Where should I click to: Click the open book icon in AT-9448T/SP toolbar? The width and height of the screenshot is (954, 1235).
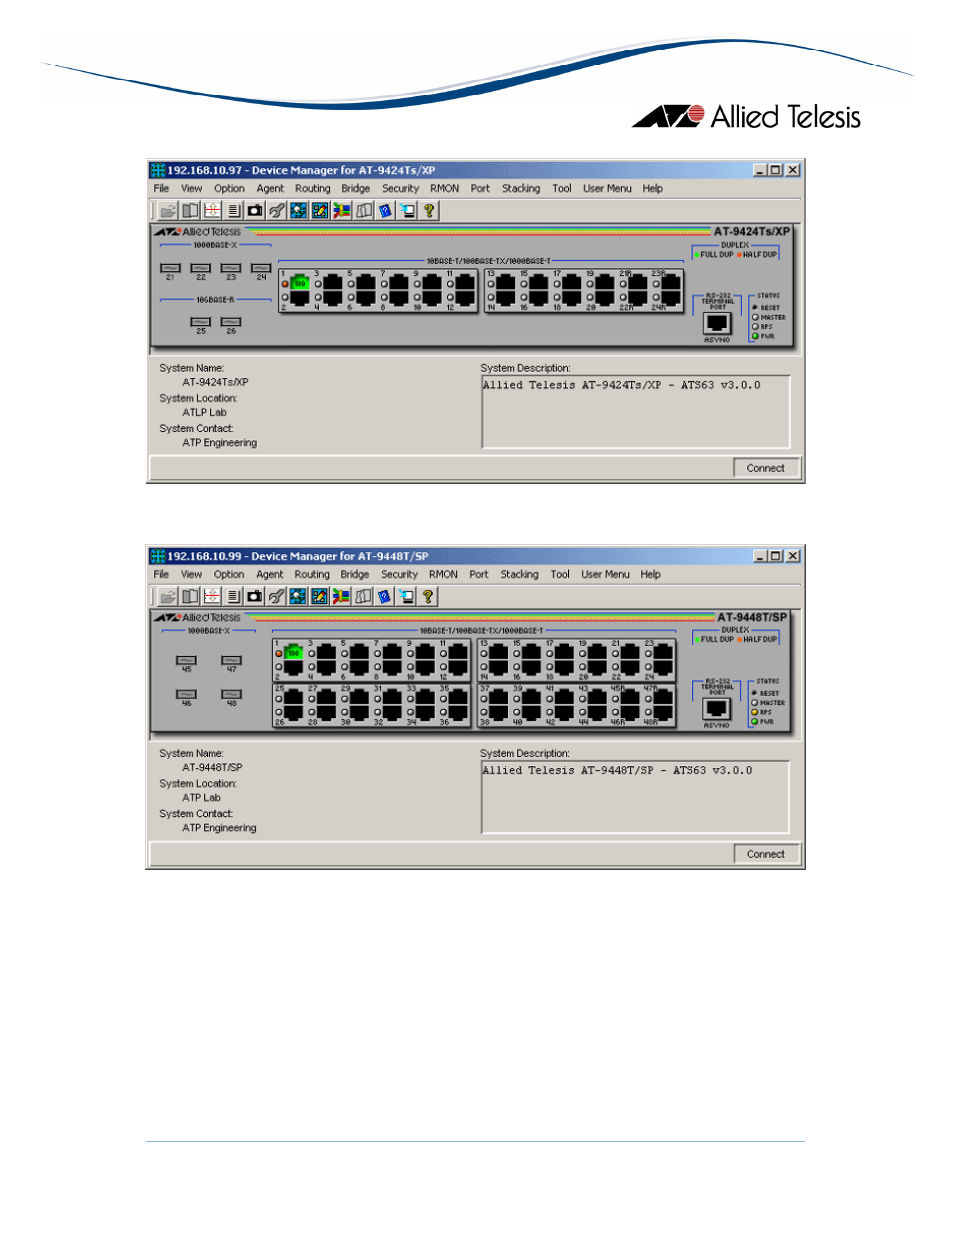[190, 597]
